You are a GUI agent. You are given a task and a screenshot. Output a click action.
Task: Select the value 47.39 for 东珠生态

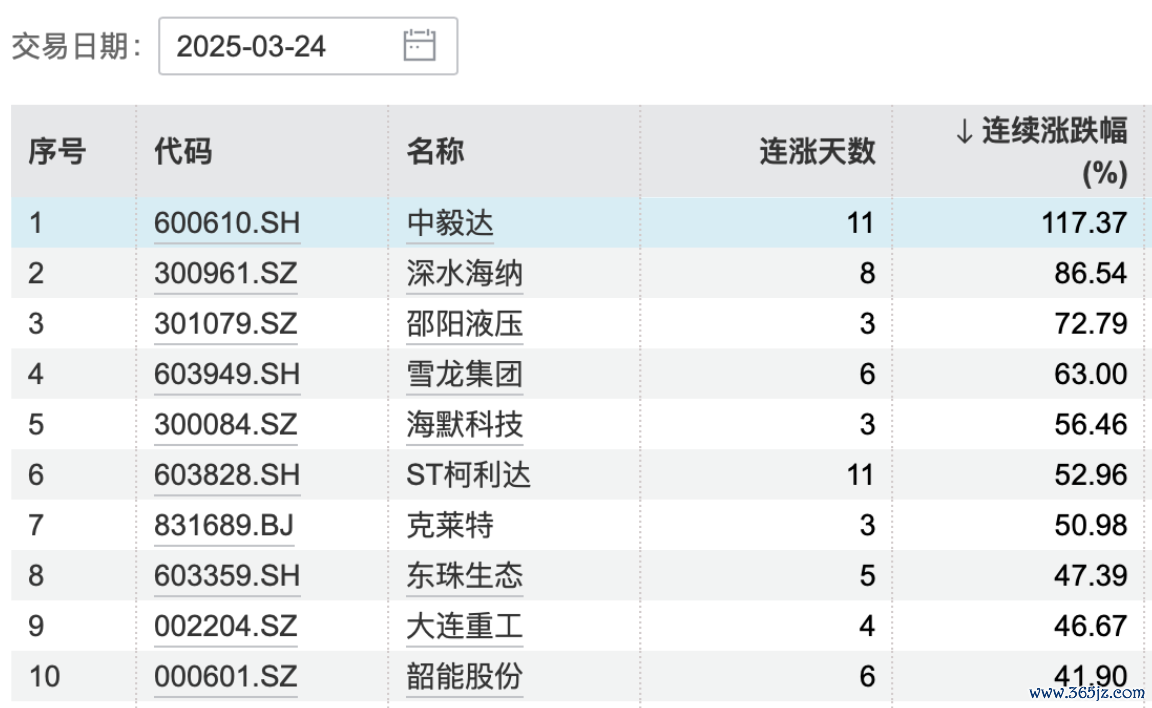tap(1091, 575)
